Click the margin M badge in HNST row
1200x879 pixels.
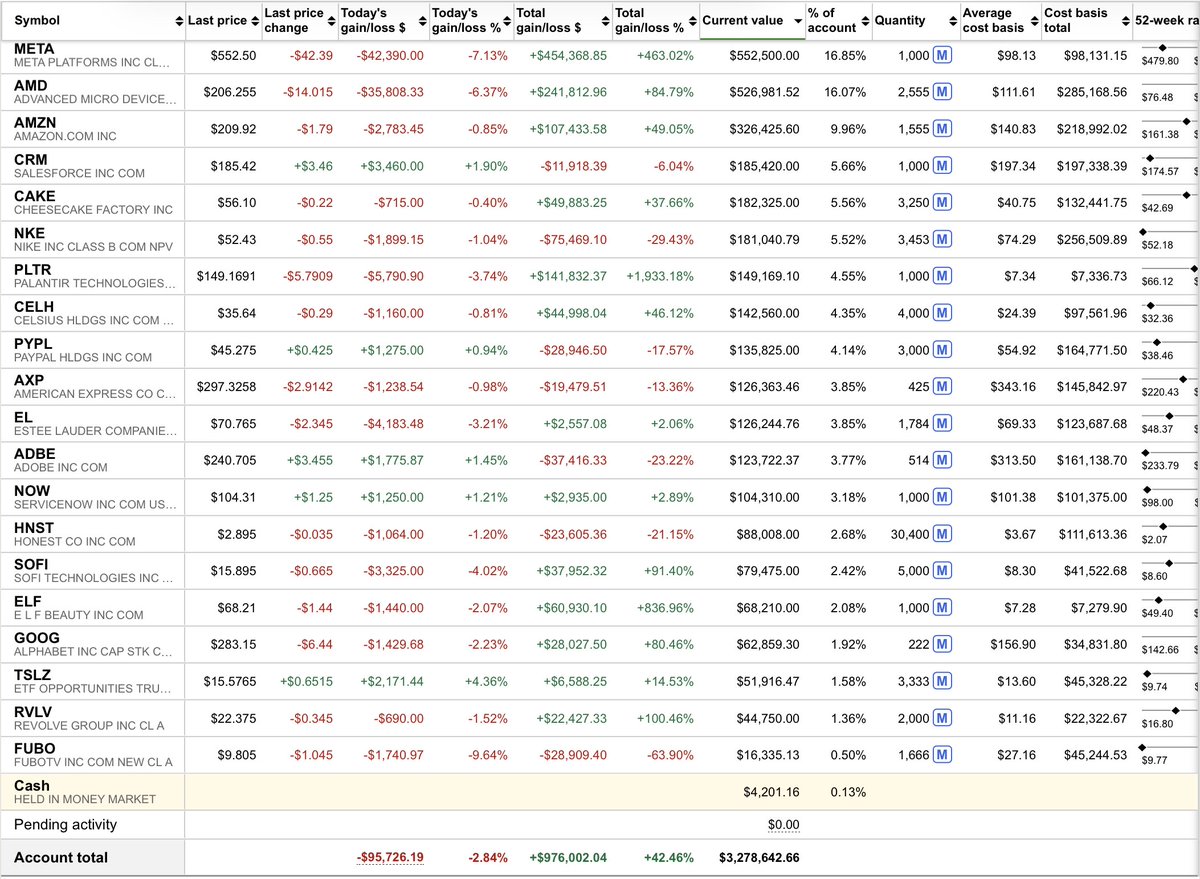pos(942,535)
